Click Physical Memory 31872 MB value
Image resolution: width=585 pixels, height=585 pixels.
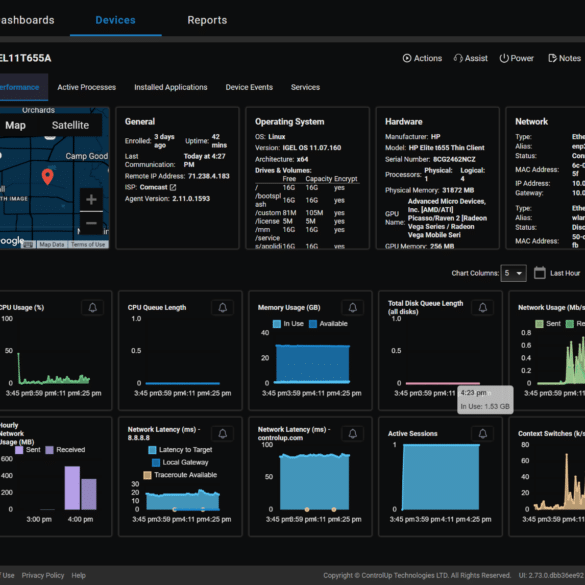pos(458,190)
